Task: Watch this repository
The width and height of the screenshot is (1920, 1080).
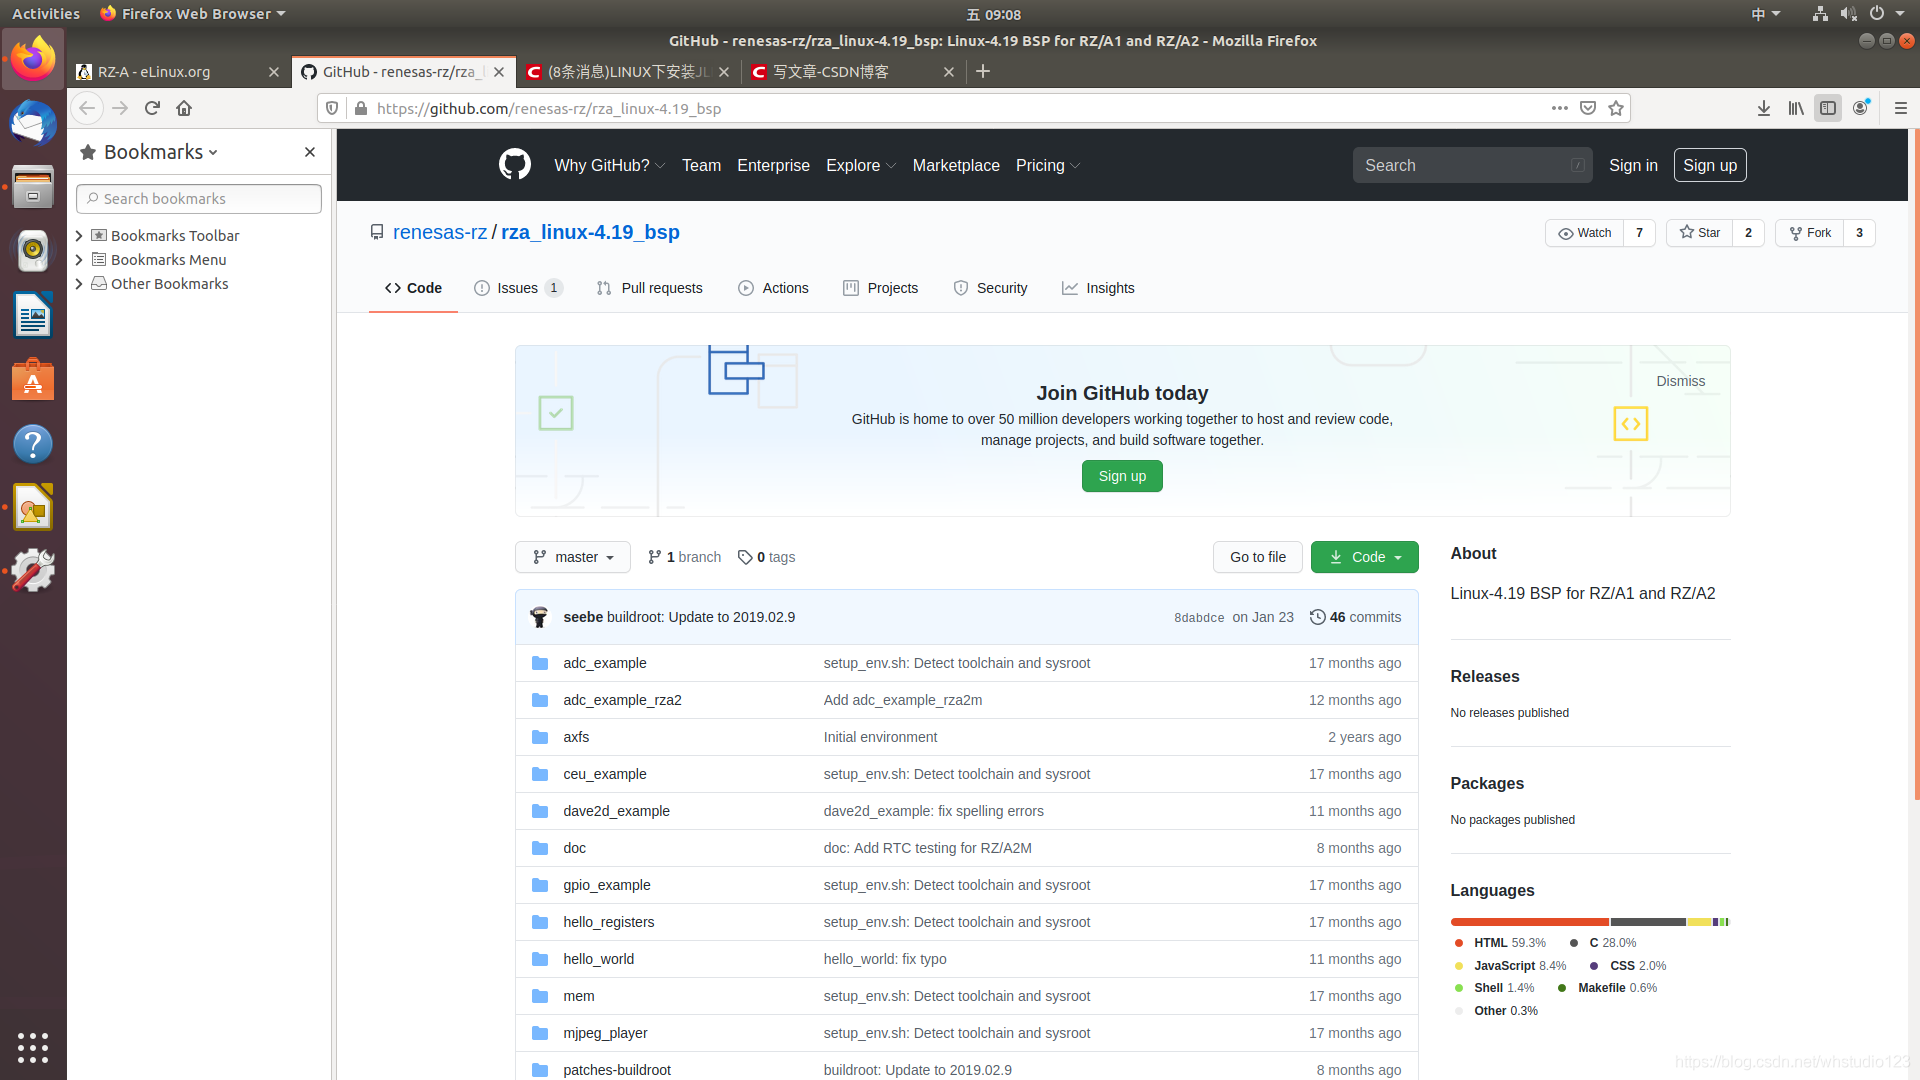Action: pyautogui.click(x=1585, y=233)
